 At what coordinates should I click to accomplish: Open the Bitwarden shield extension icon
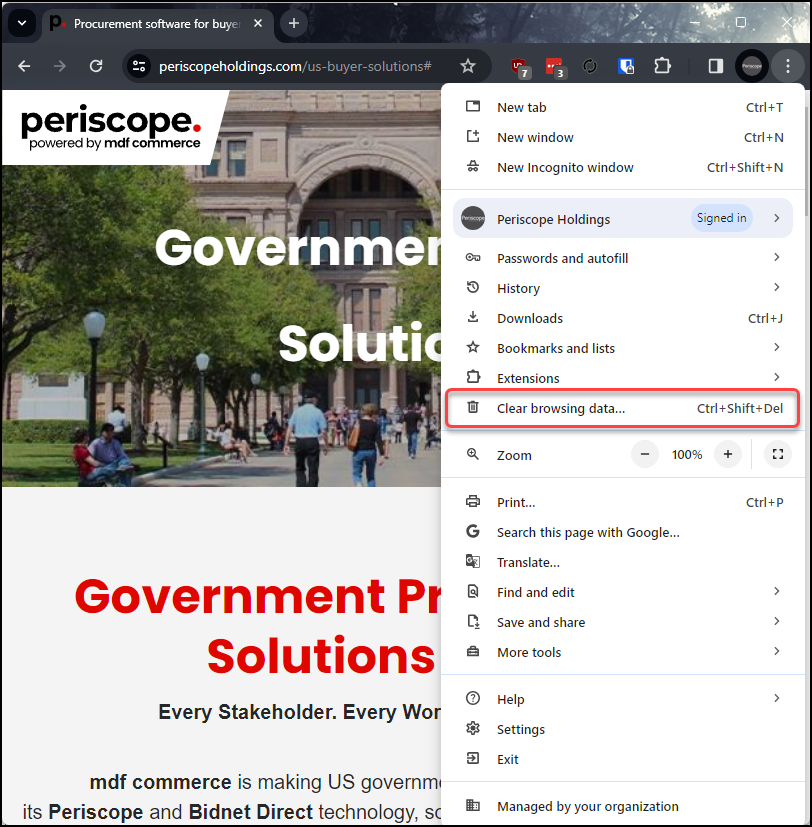point(626,66)
